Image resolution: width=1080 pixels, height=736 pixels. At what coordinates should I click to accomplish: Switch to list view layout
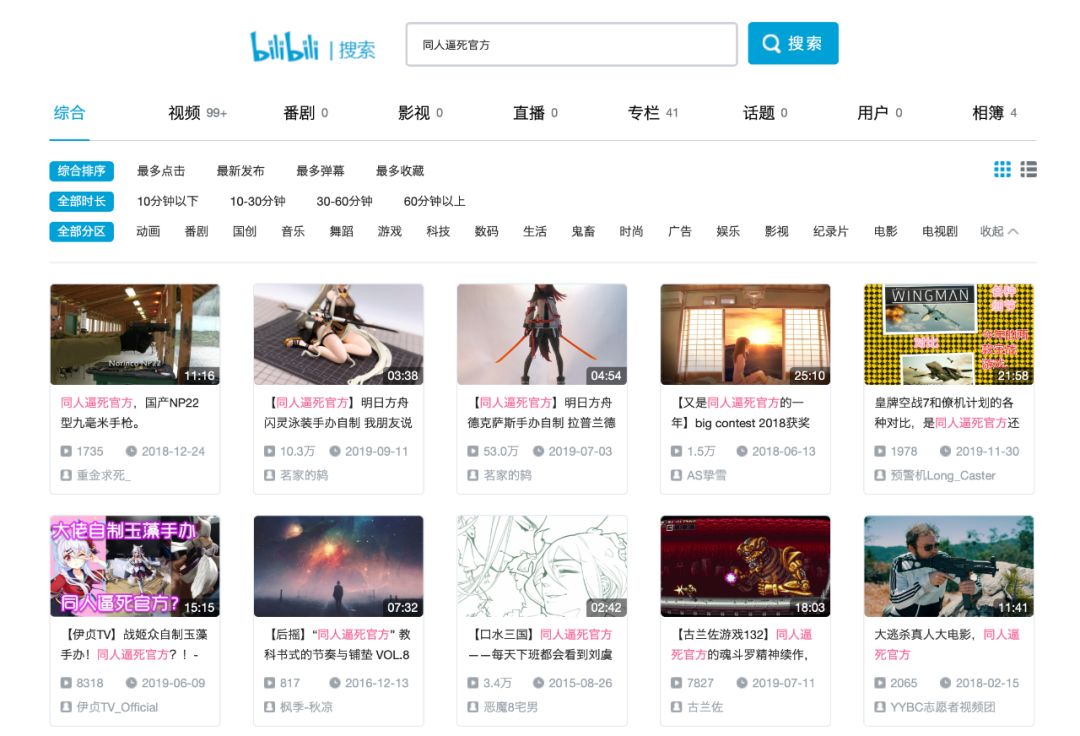click(1028, 170)
